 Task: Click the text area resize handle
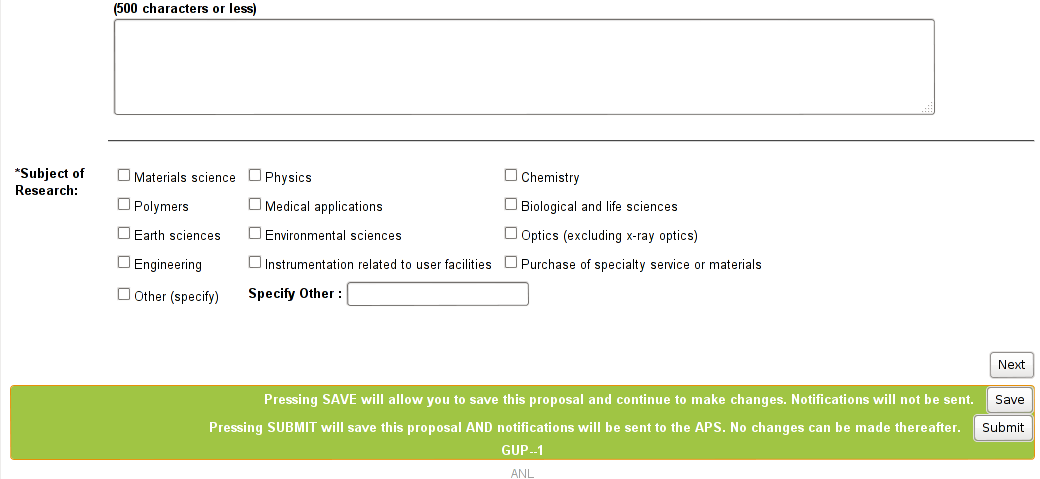click(x=928, y=108)
